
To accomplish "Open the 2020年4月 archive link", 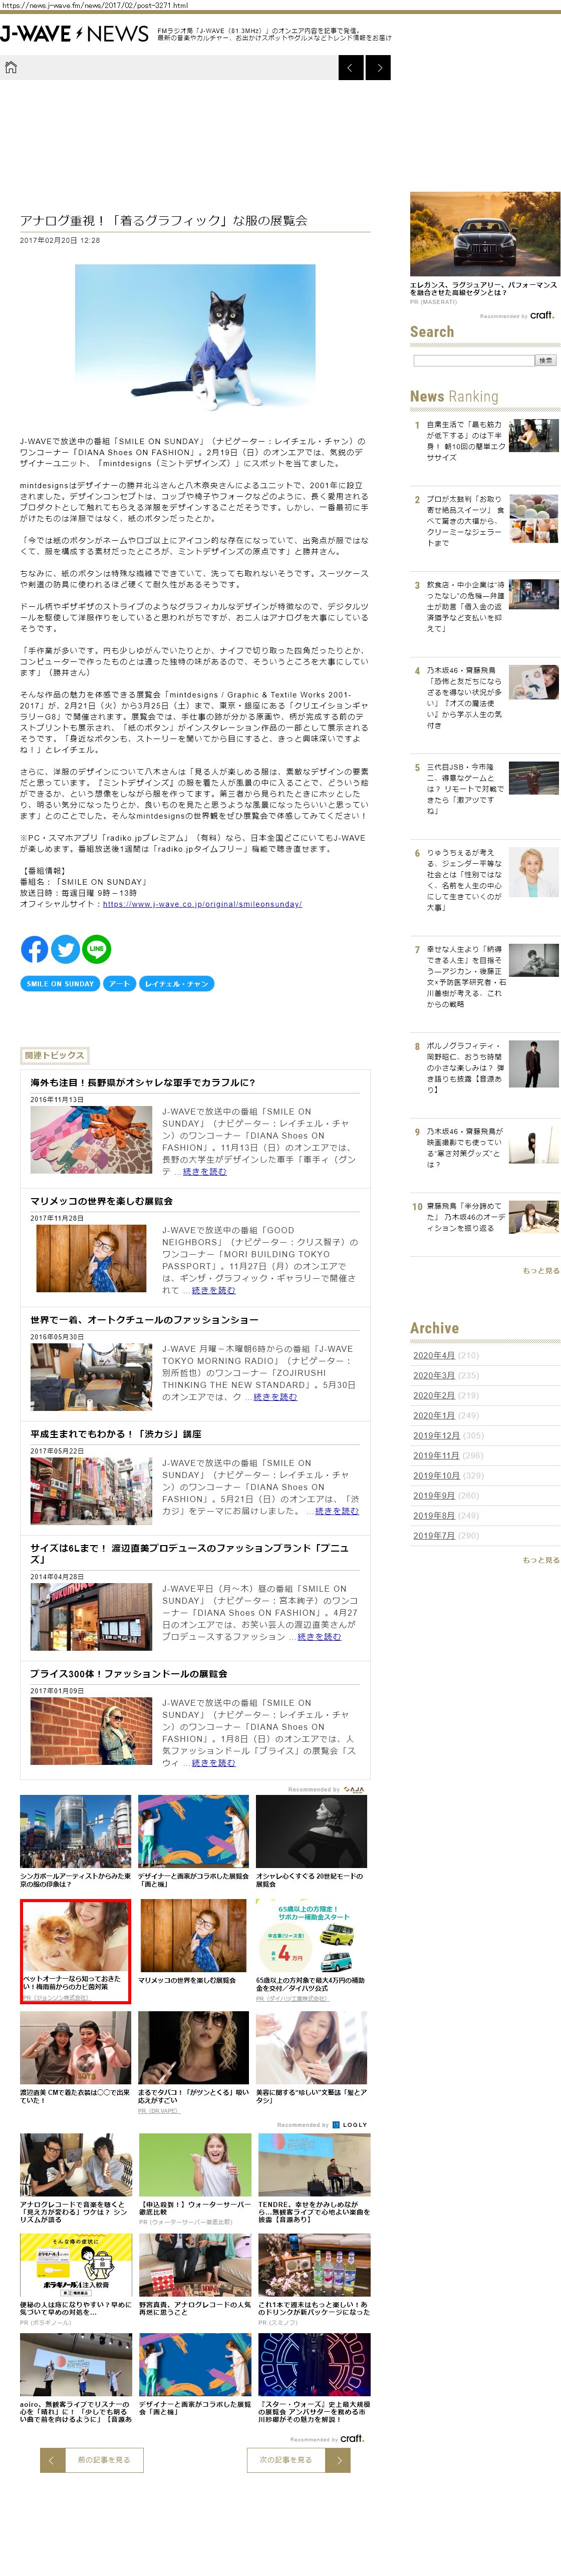I will [433, 1355].
